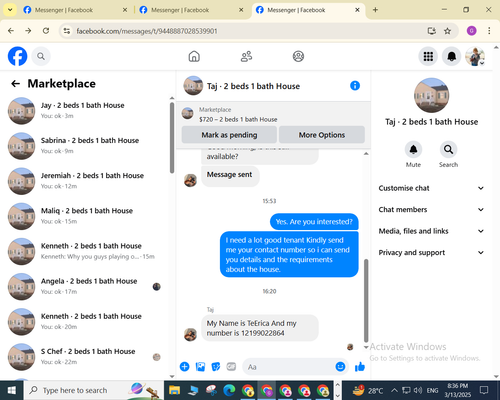Click the Facebook logo
The image size is (500, 400).
coord(17,56)
